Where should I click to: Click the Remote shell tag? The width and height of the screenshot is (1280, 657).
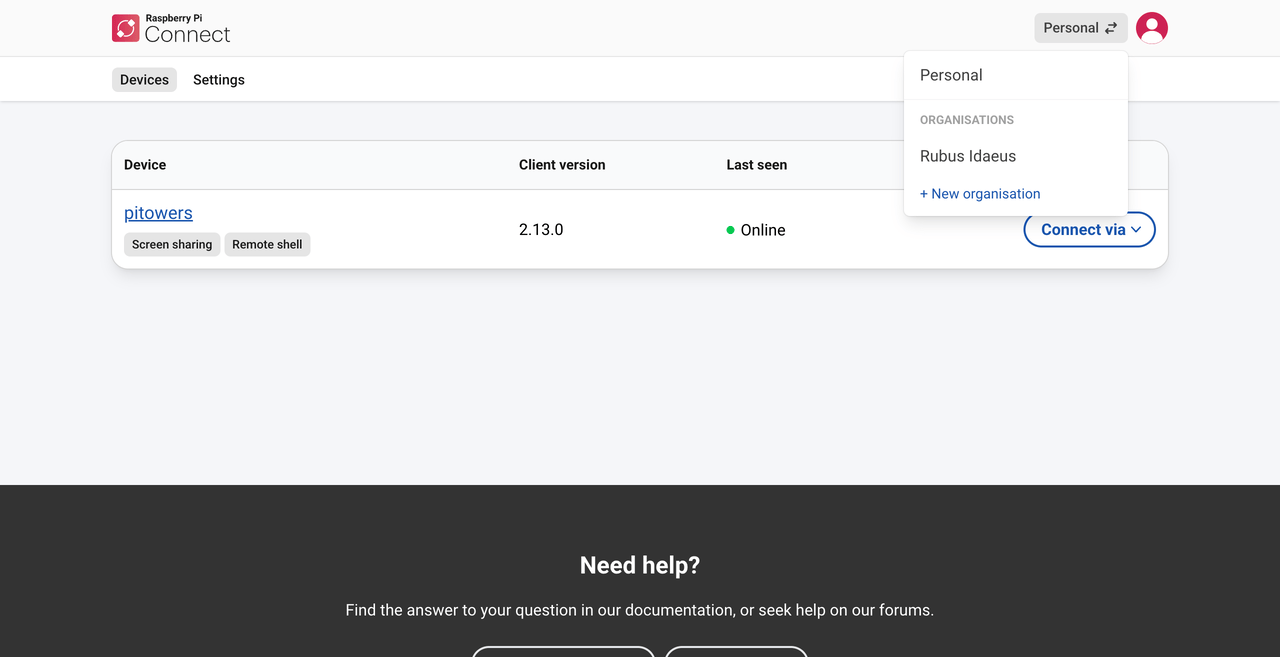click(267, 244)
